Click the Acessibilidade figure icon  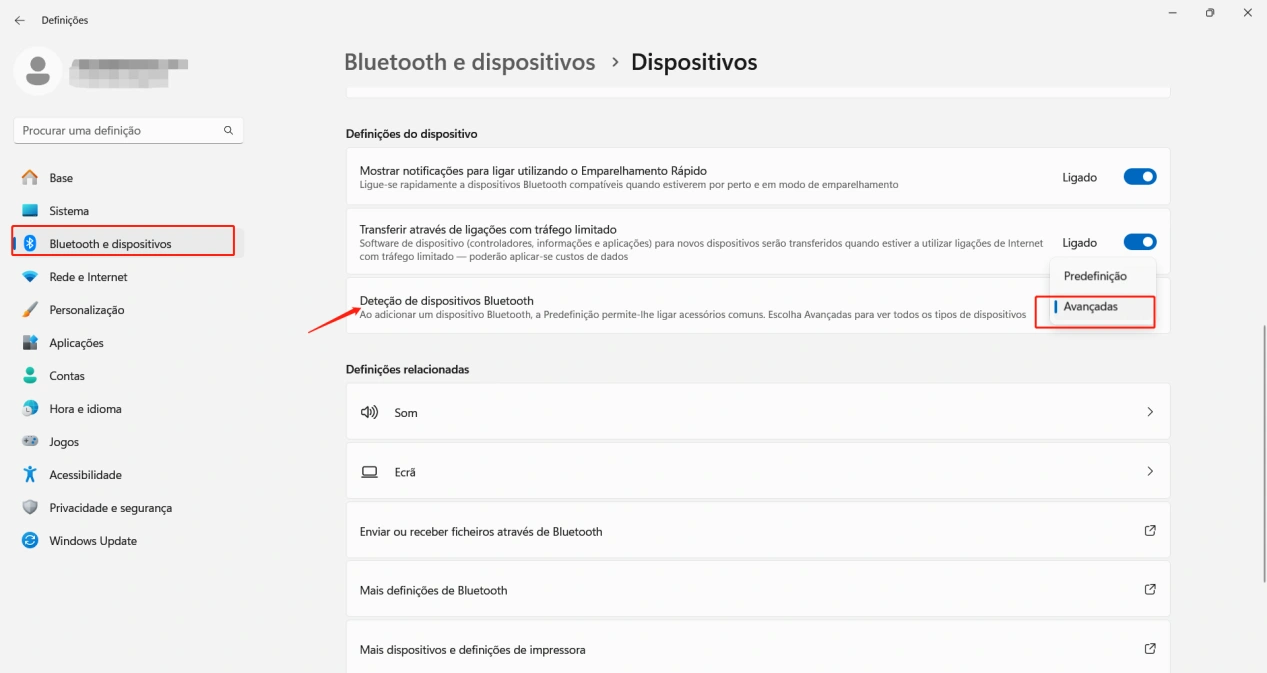pos(30,475)
